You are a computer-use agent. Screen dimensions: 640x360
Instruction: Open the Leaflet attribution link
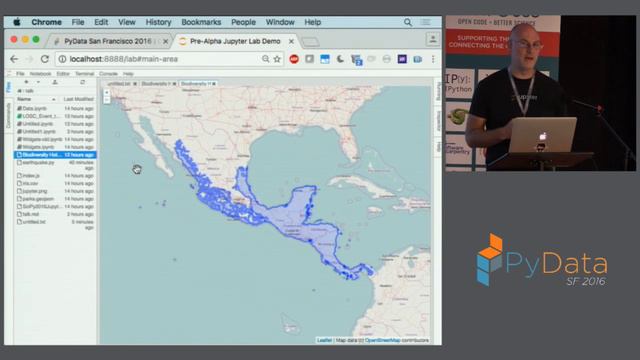tap(324, 340)
